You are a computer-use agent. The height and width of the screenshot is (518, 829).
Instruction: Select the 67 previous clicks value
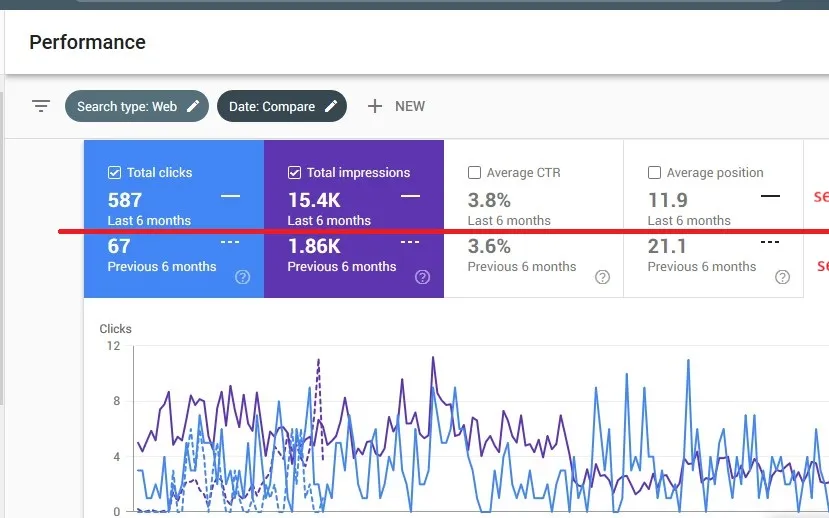coord(119,246)
